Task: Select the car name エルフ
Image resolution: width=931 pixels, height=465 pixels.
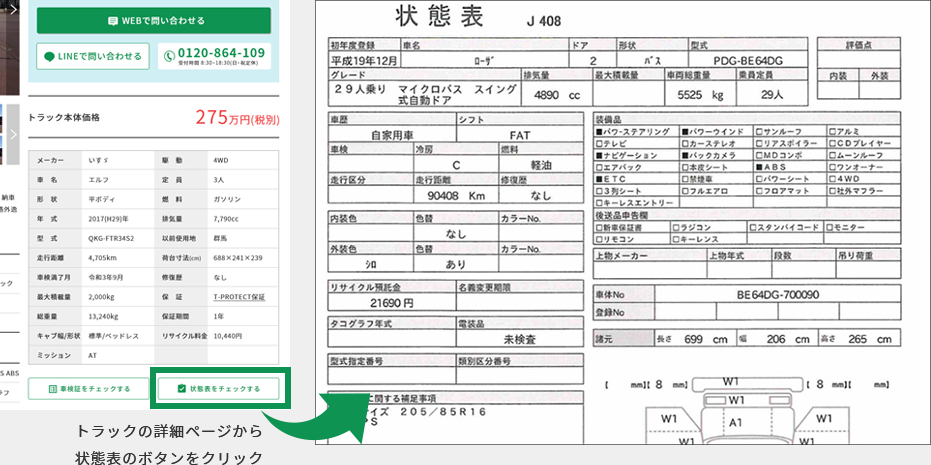Action: [98, 179]
